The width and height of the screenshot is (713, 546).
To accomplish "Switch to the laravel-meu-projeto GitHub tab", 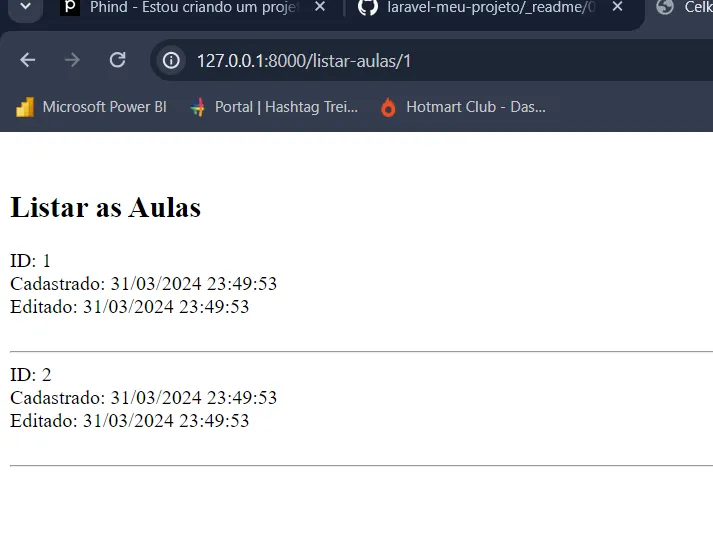I will [490, 8].
